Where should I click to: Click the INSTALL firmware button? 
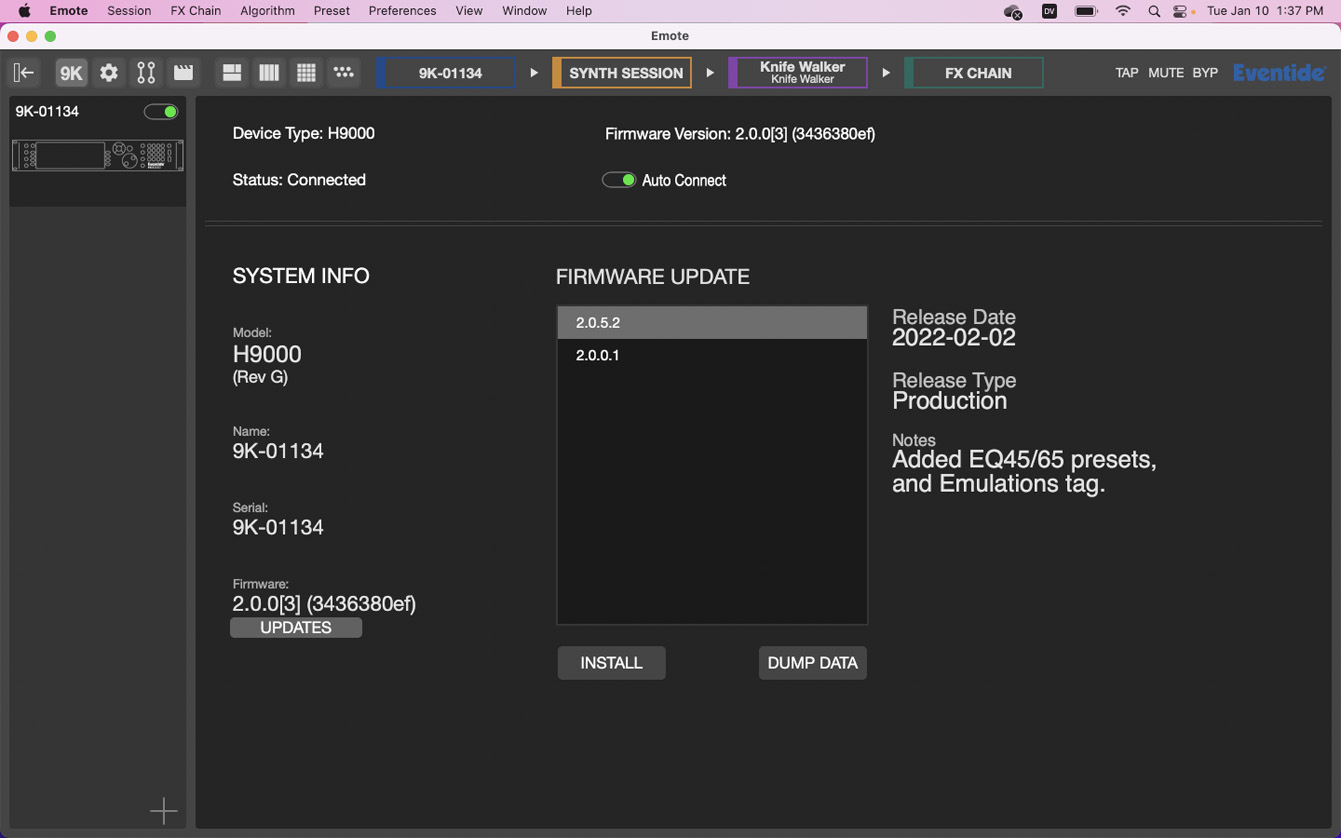point(611,663)
